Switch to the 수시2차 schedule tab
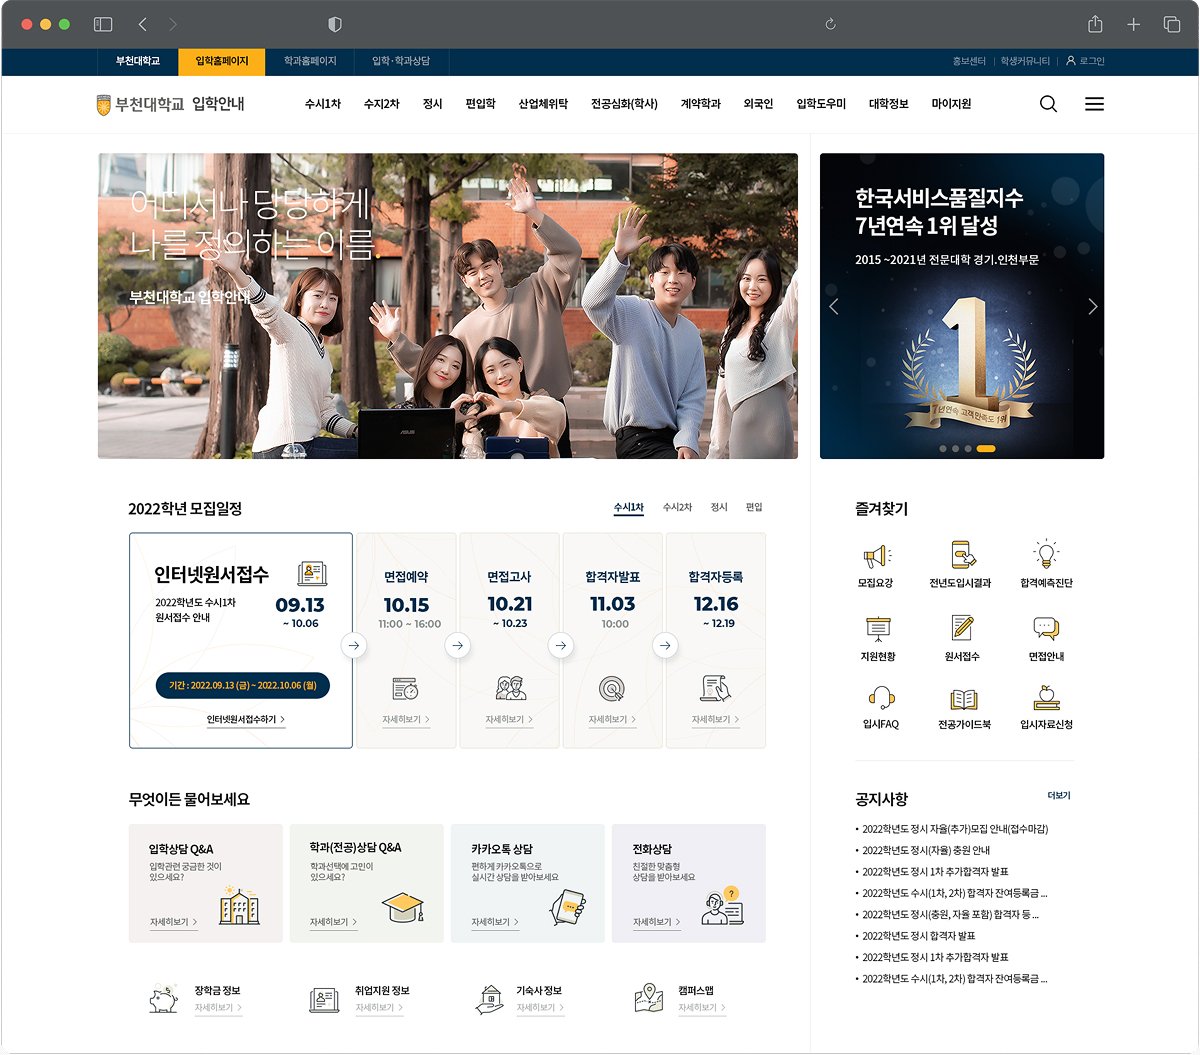The height and width of the screenshot is (1055, 1200). pyautogui.click(x=677, y=508)
